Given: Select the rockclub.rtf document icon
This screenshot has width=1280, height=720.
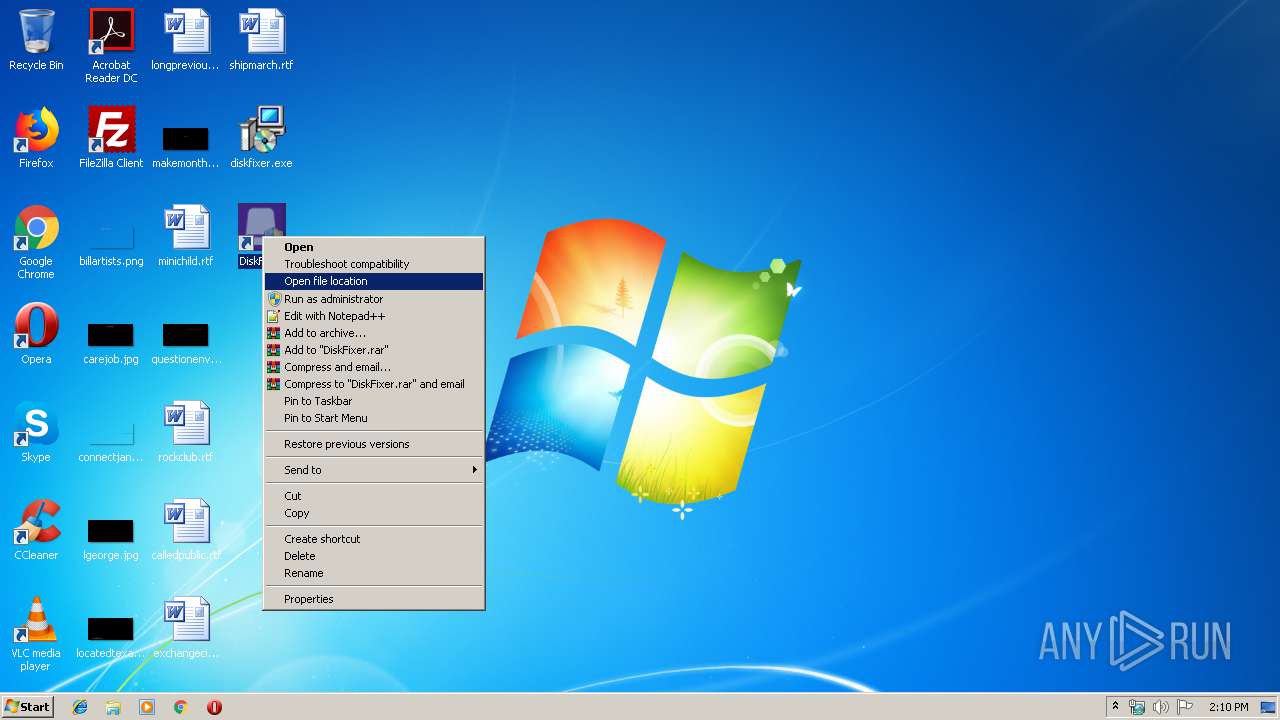Looking at the screenshot, I should 186,432.
